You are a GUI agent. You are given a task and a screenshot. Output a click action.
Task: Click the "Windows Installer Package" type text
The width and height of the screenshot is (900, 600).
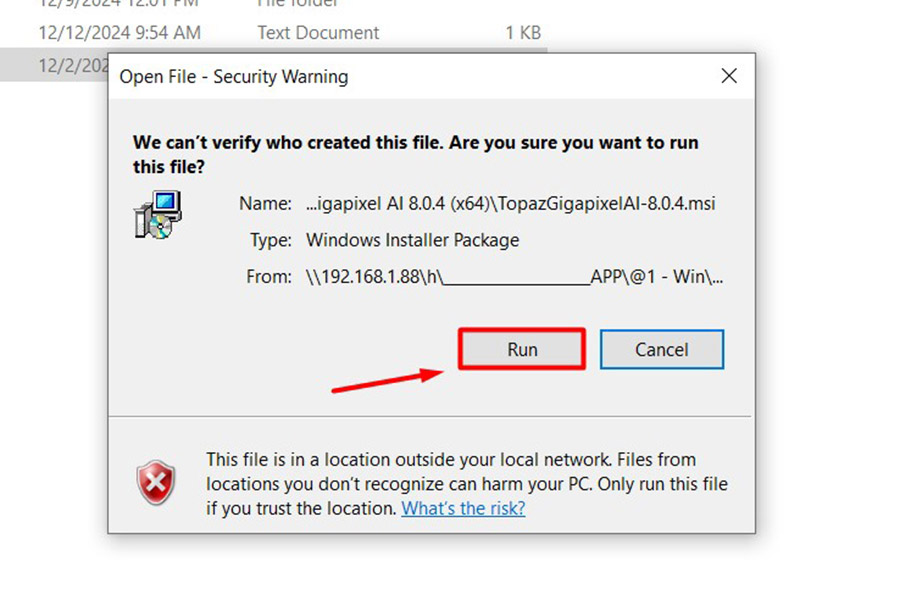(x=412, y=240)
